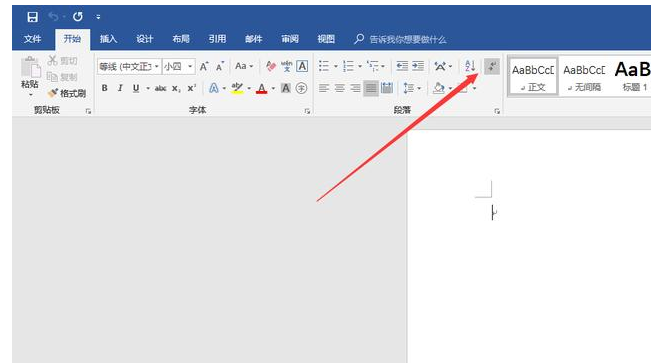Switch to the 布局 (Layout) tab
Image resolution: width=651 pixels, height=363 pixels.
click(x=181, y=39)
